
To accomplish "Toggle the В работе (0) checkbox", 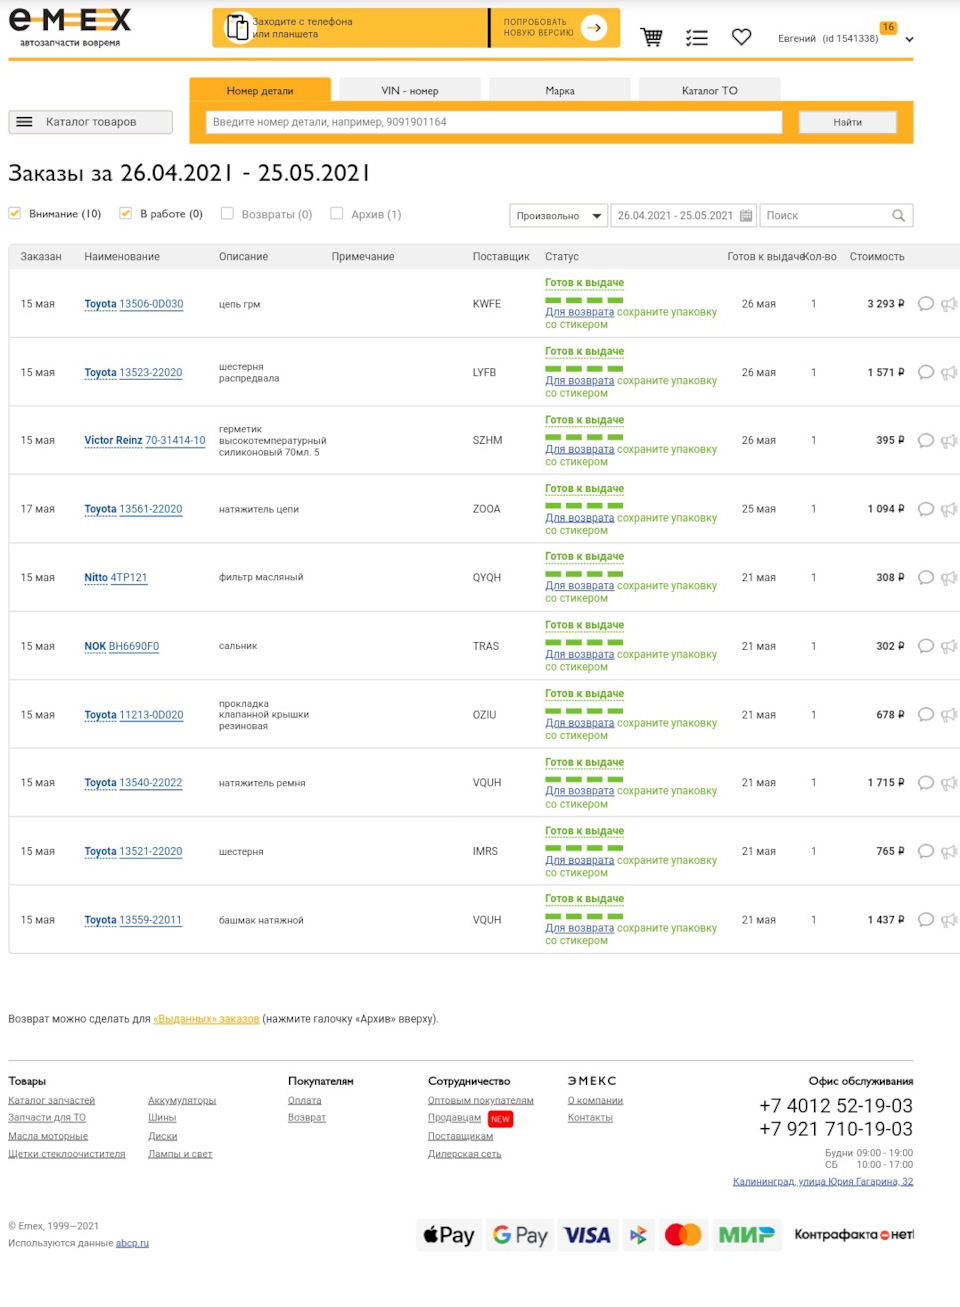I will [x=125, y=213].
